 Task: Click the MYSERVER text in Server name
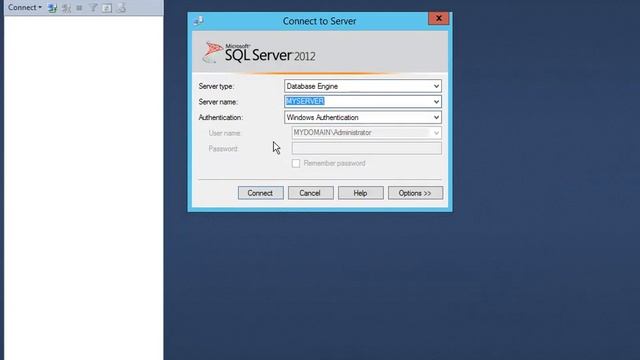coord(305,101)
